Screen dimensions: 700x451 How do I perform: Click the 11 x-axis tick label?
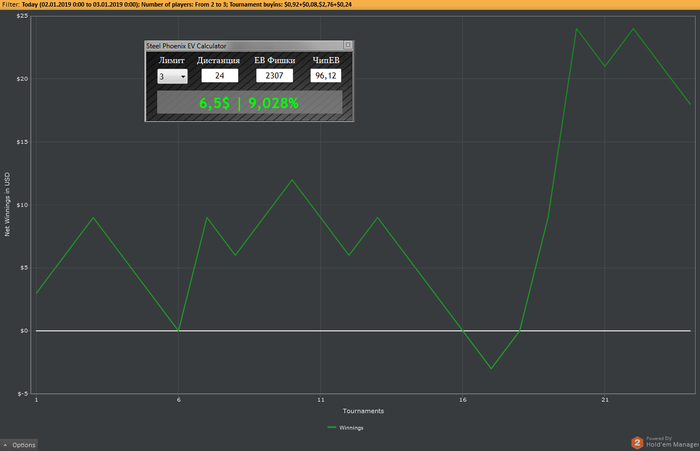[321, 400]
